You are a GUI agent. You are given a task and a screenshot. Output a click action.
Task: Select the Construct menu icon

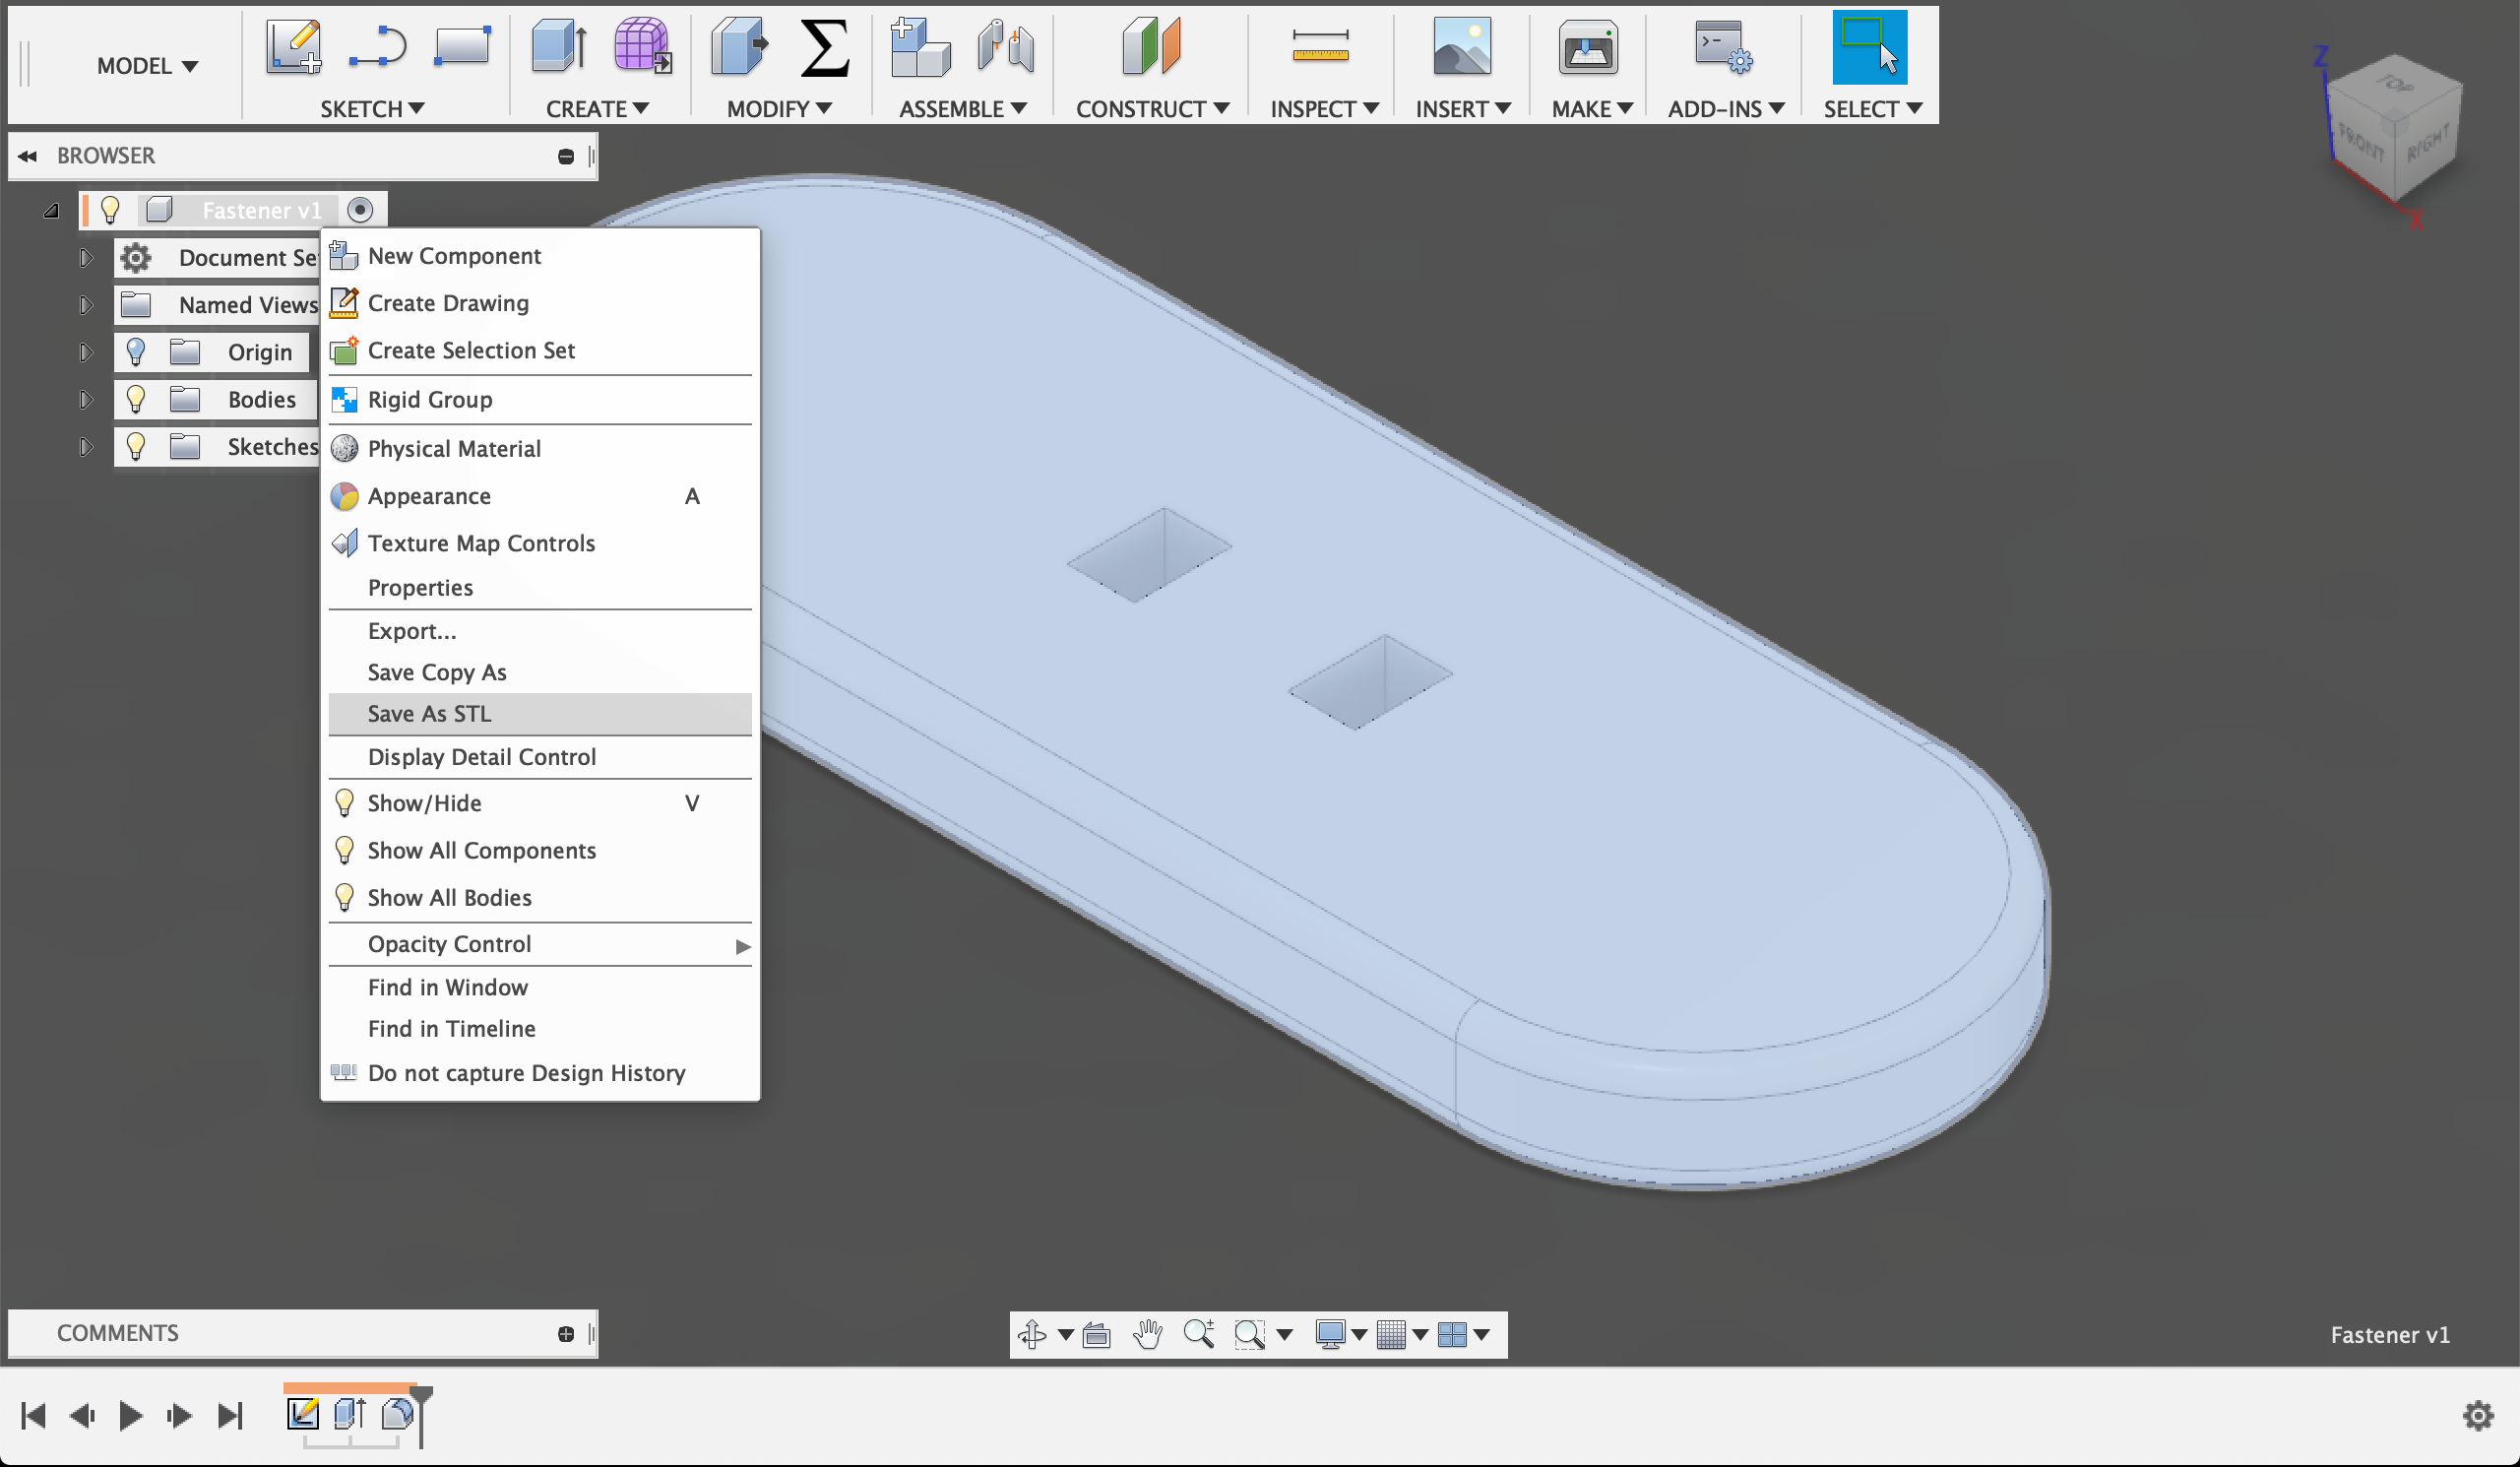click(1150, 47)
